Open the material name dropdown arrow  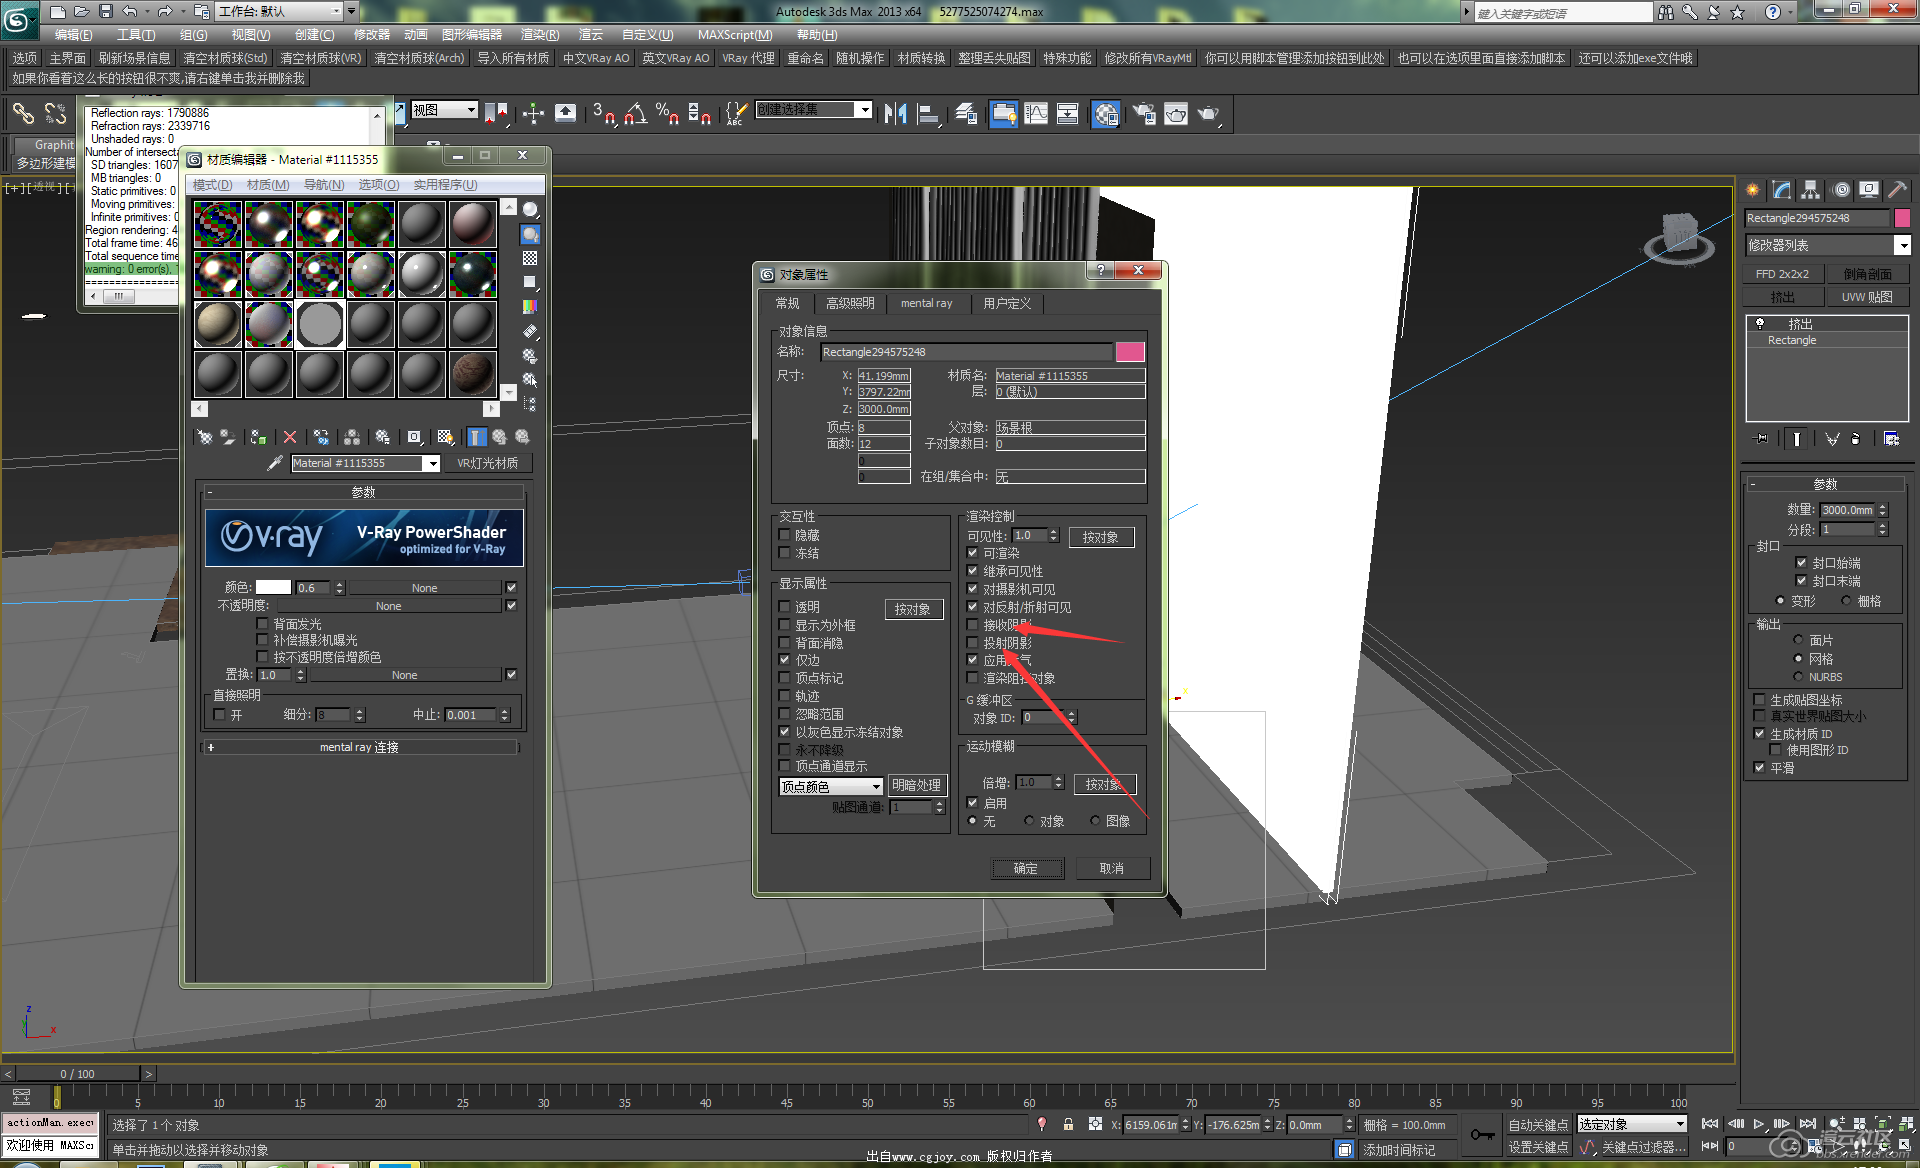[x=432, y=463]
